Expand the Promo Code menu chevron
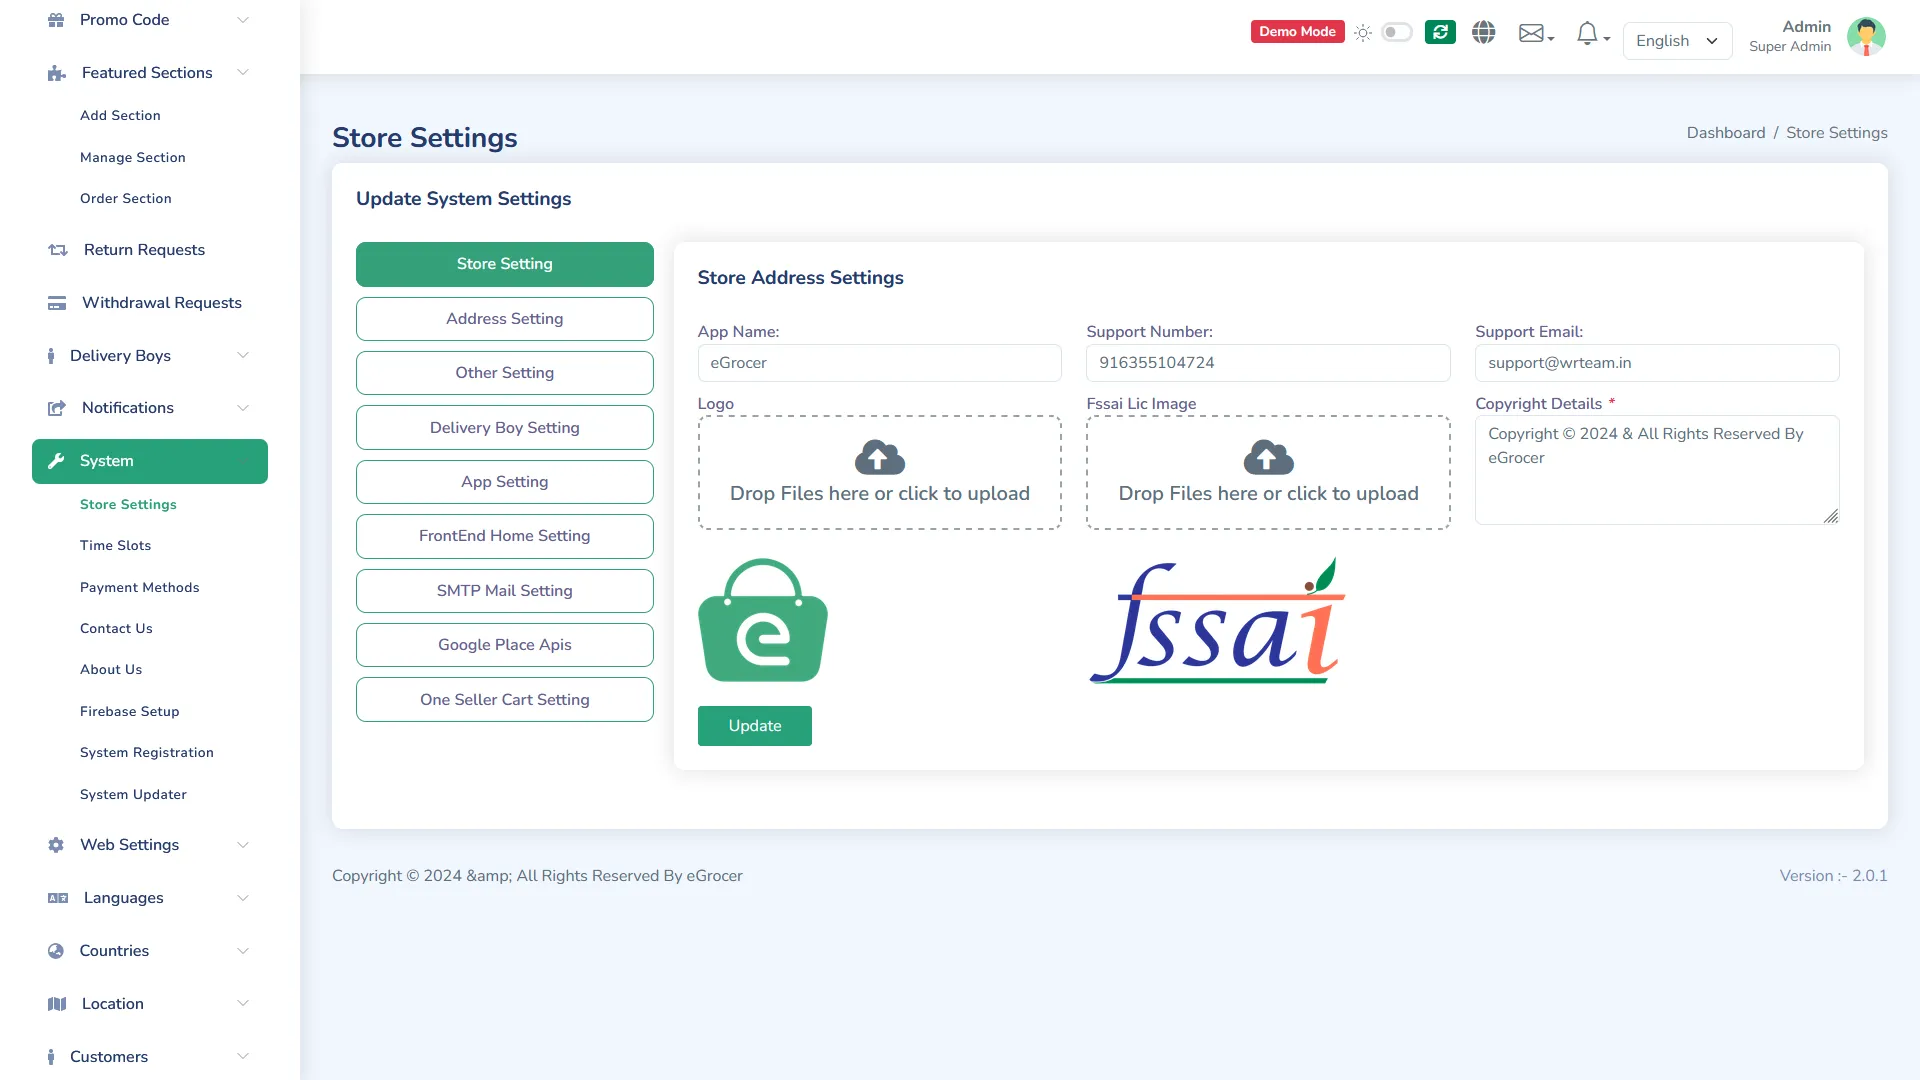 pos(243,20)
